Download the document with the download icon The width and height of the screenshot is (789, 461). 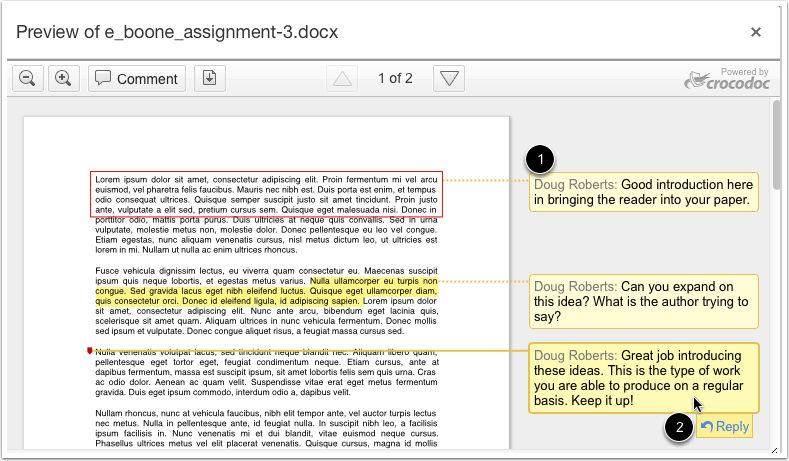click(x=210, y=79)
